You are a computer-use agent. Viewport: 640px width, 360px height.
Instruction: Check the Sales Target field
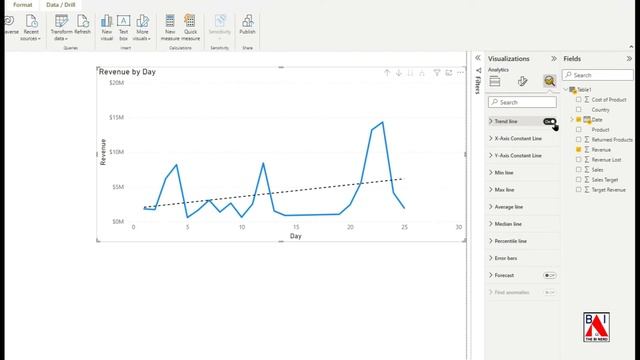[578, 180]
